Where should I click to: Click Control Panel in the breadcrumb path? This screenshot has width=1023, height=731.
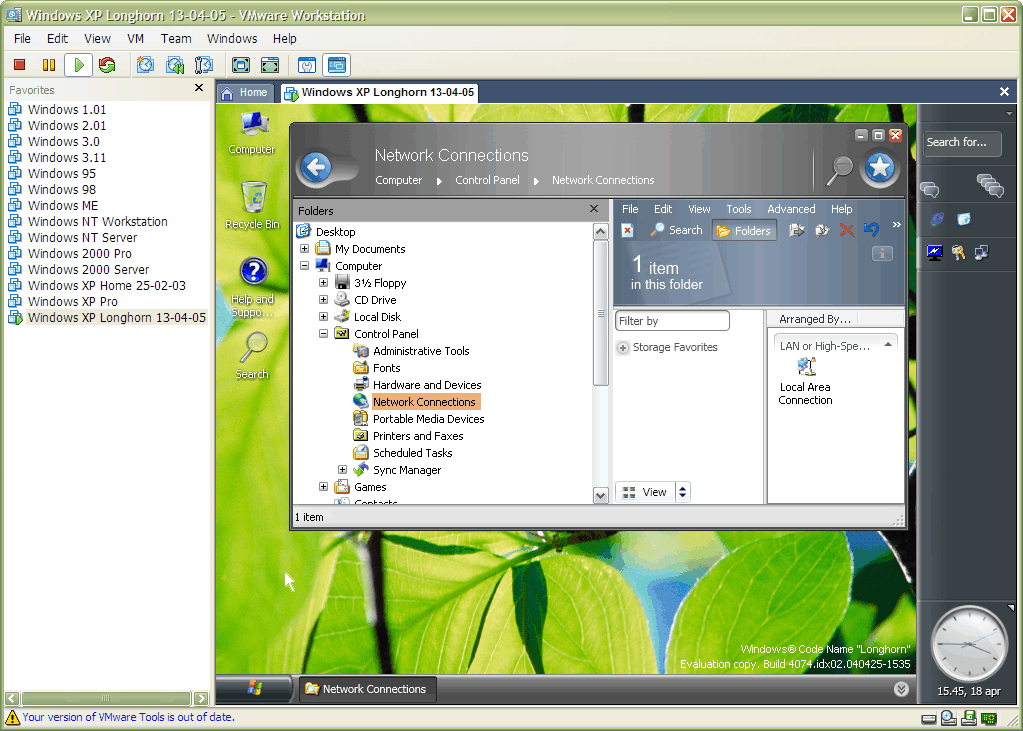point(487,180)
